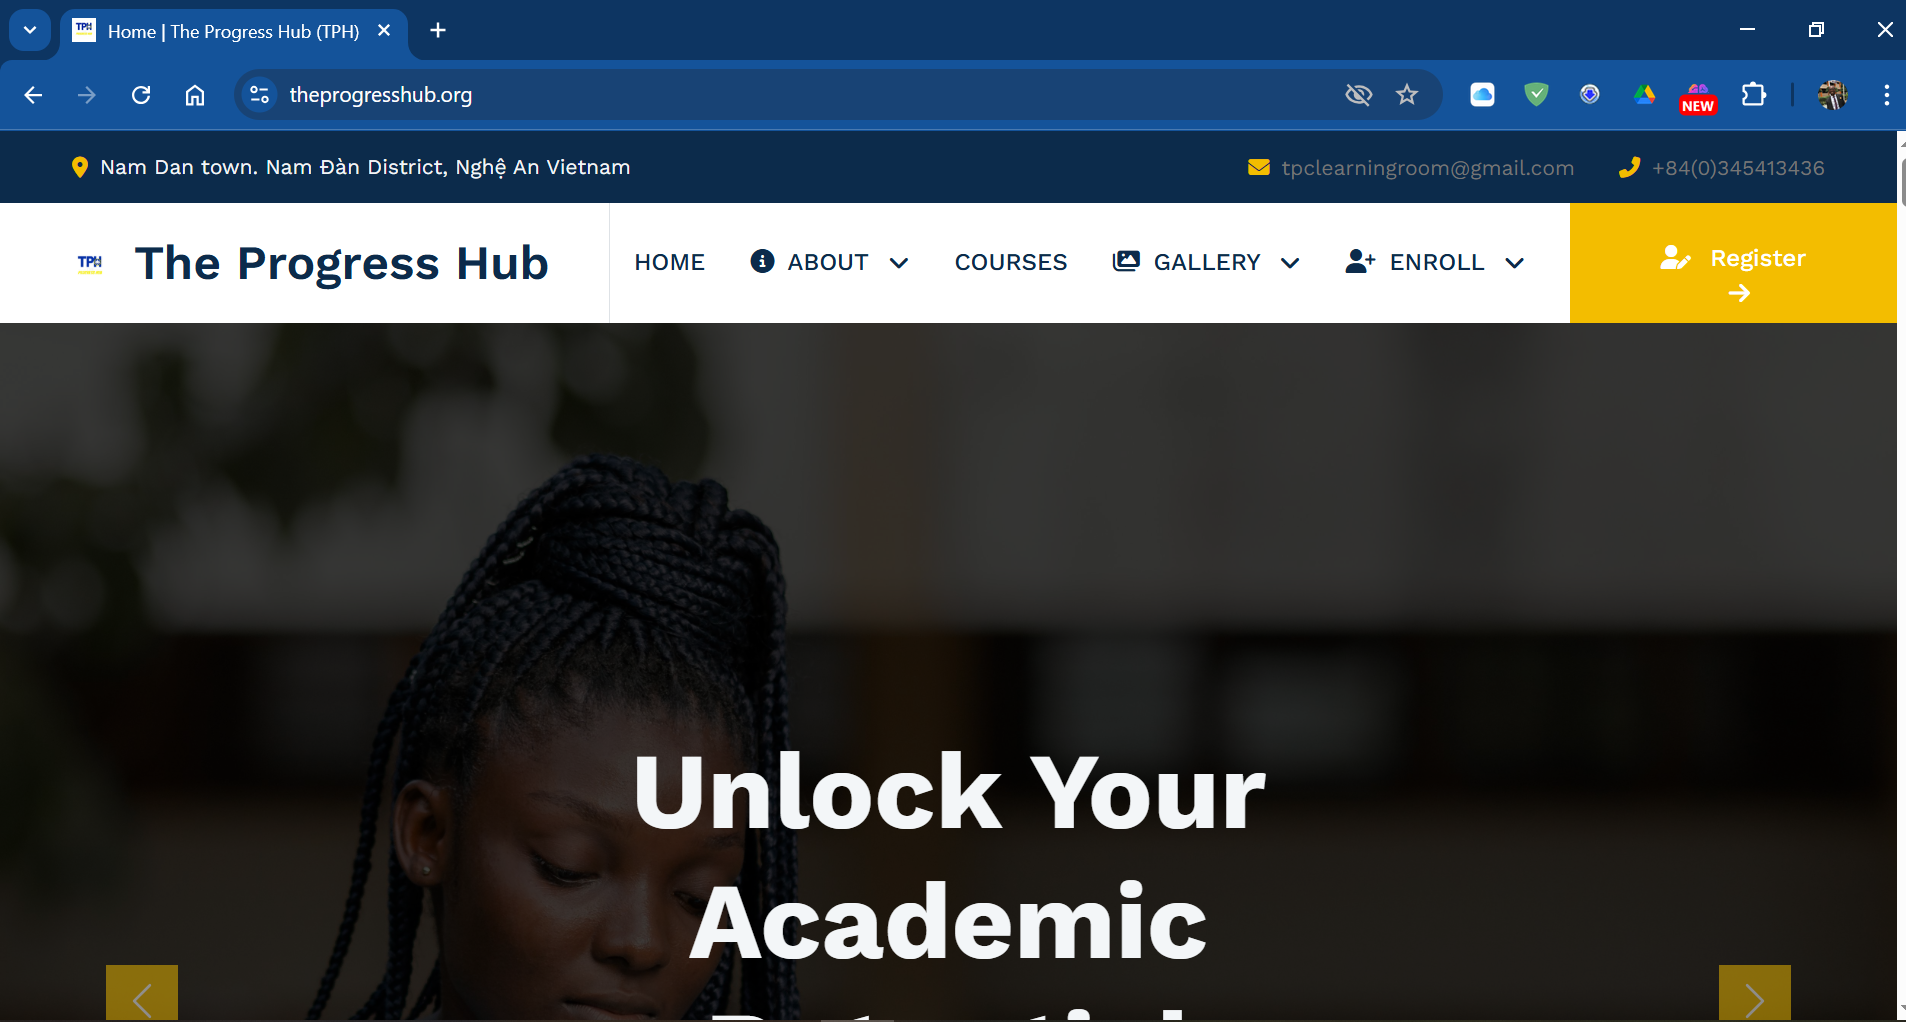The image size is (1906, 1022).
Task: Open the Chrome three-dot menu
Action: point(1886,95)
